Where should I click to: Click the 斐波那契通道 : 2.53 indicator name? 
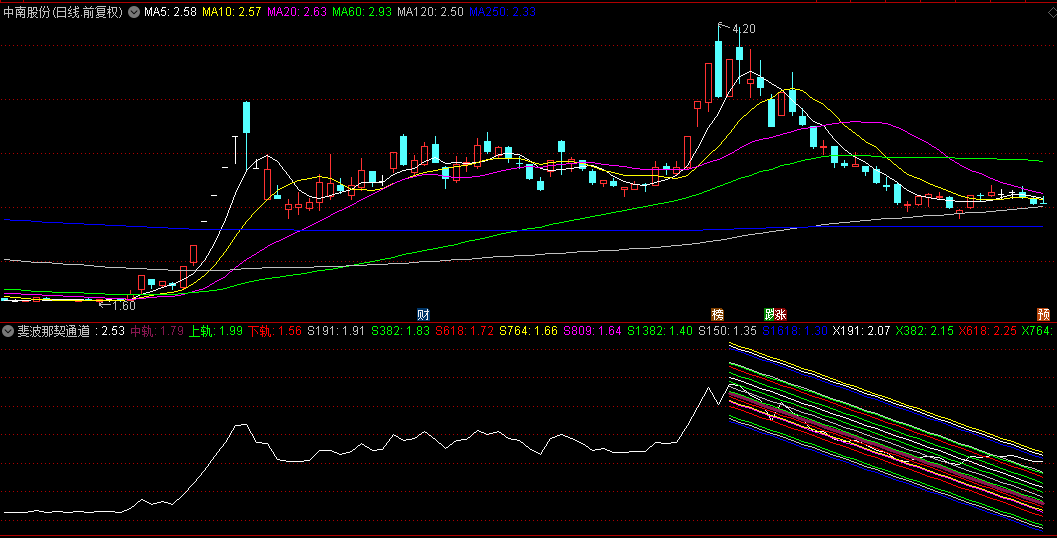pos(71,331)
